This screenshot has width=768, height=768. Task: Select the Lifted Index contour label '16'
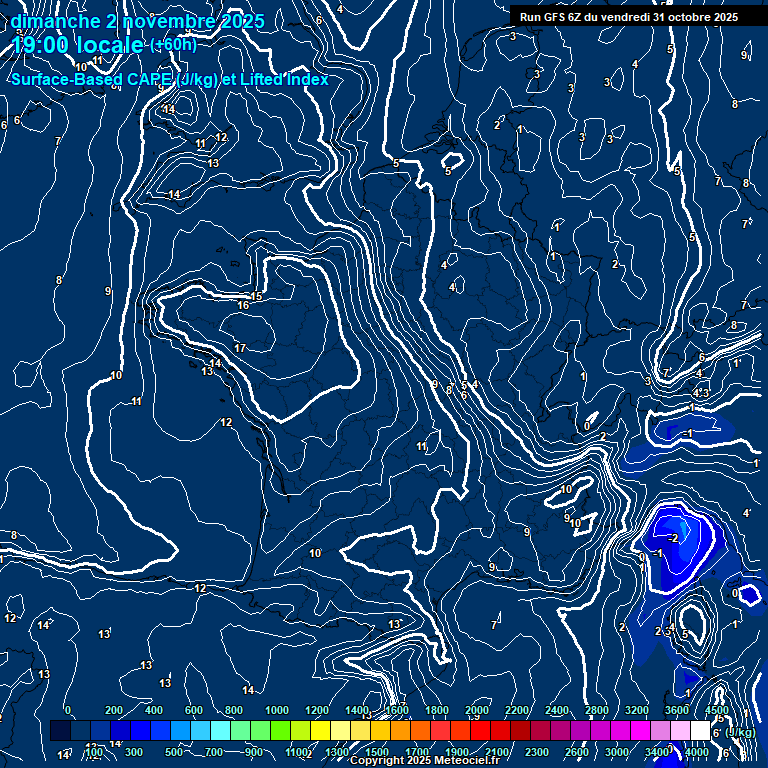pos(243,305)
